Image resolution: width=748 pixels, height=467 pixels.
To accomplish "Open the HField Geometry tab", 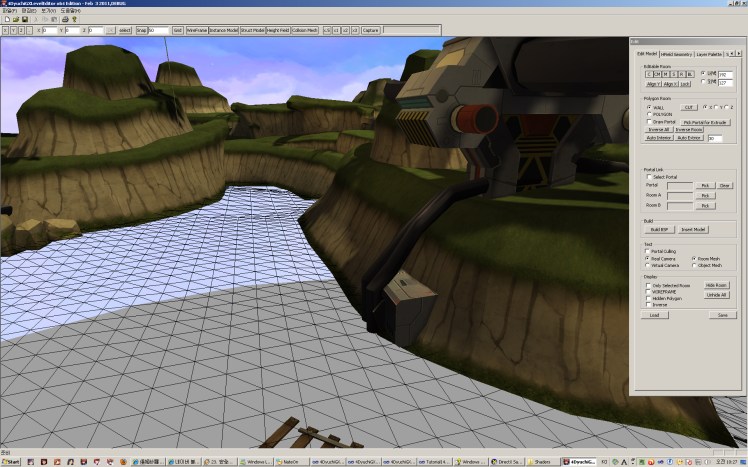I will point(677,53).
